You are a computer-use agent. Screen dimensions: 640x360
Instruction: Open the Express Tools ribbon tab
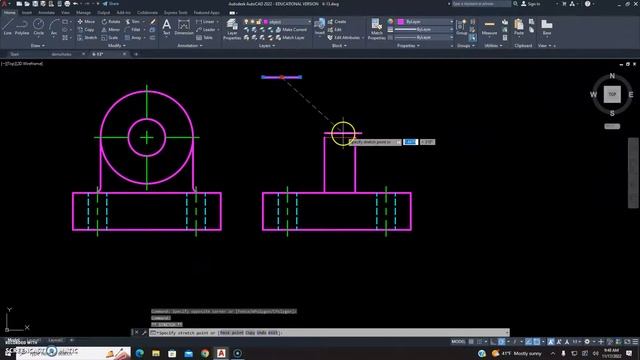point(176,13)
